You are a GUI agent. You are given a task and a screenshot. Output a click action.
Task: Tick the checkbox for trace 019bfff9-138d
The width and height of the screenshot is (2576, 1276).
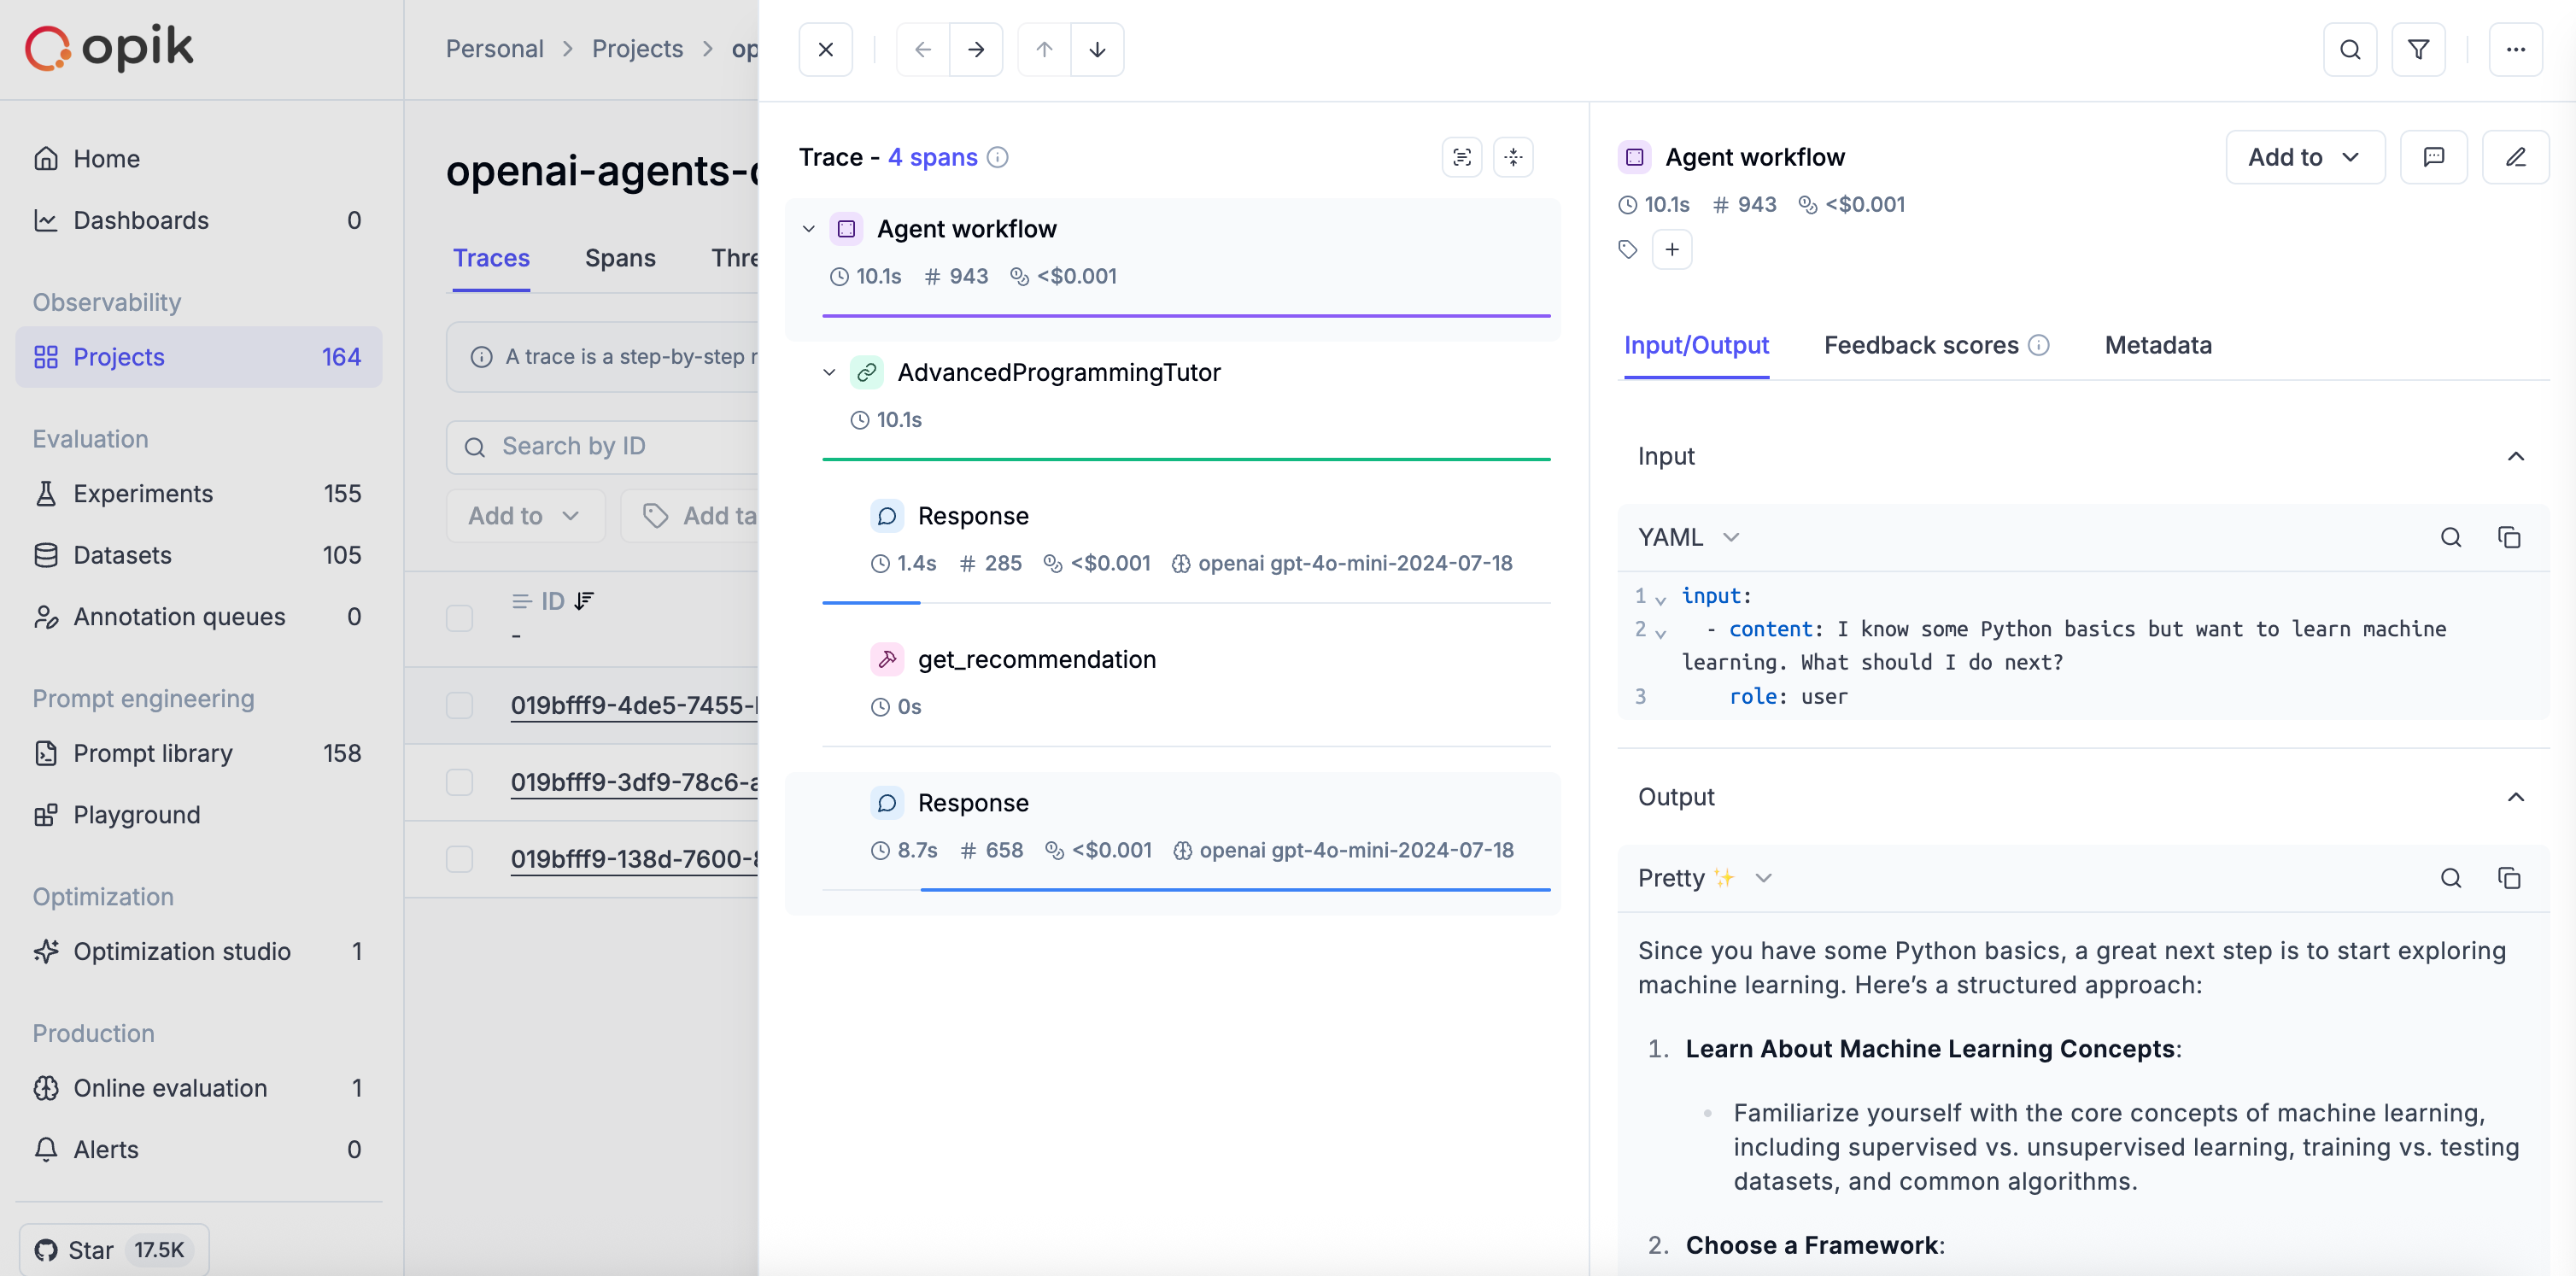pos(459,859)
